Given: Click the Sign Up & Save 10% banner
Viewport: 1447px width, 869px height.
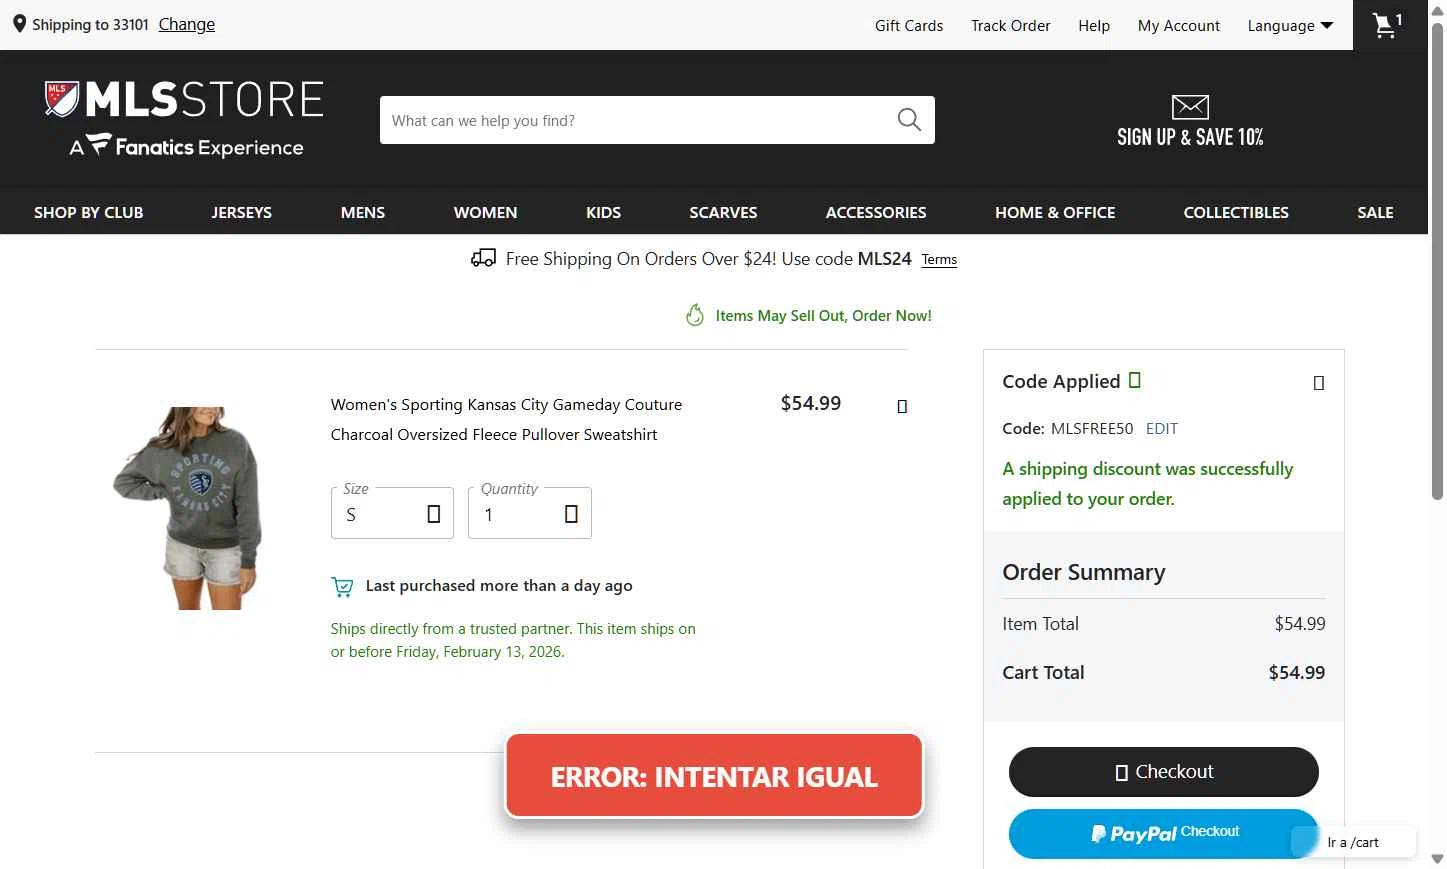Looking at the screenshot, I should click(1190, 121).
